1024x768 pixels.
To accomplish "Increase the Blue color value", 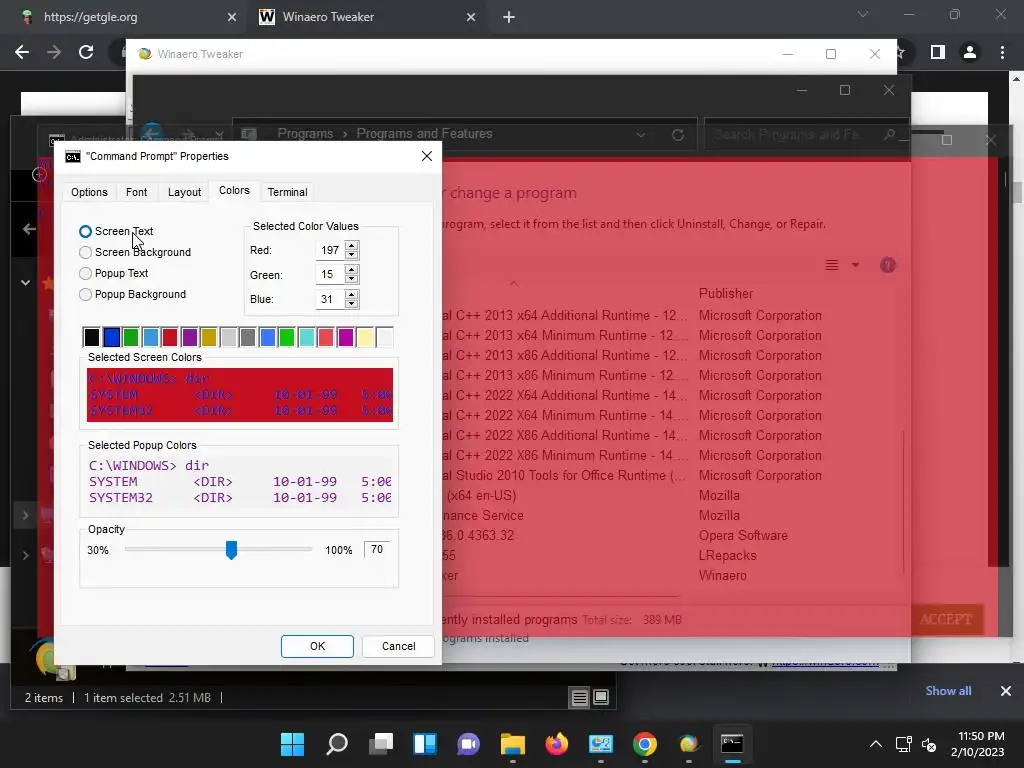I will [351, 295].
